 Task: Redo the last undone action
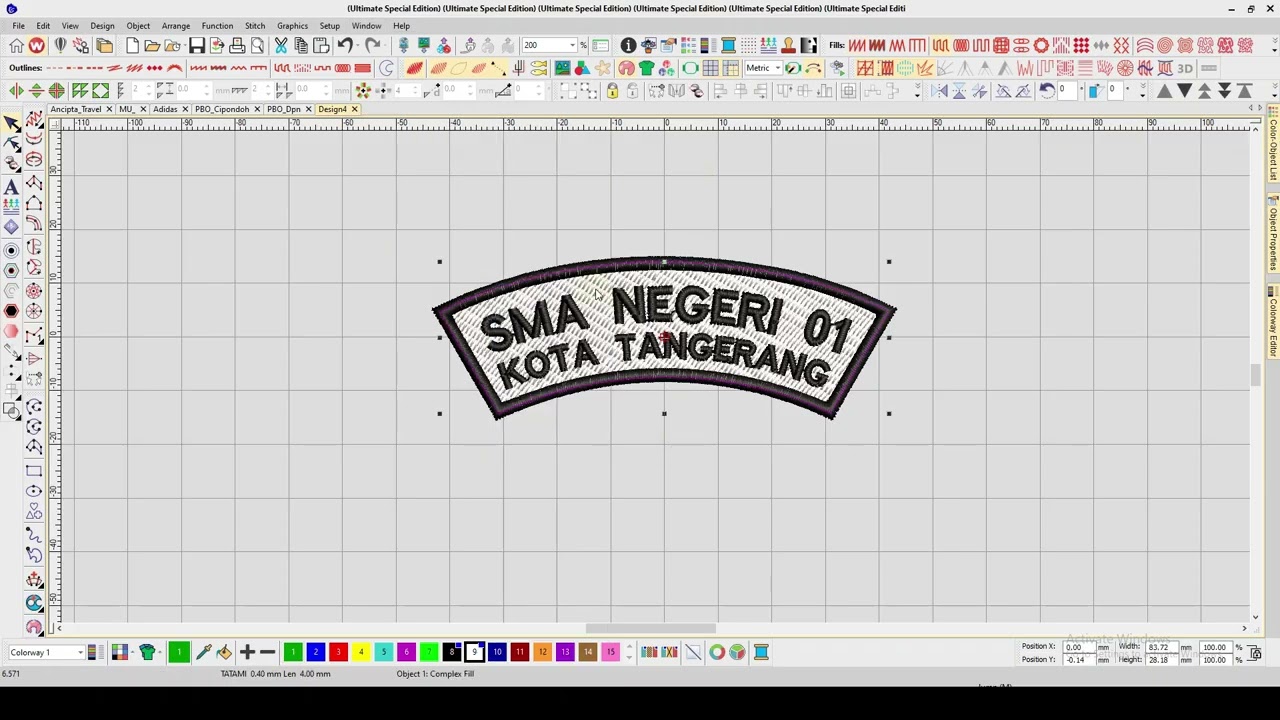point(372,46)
